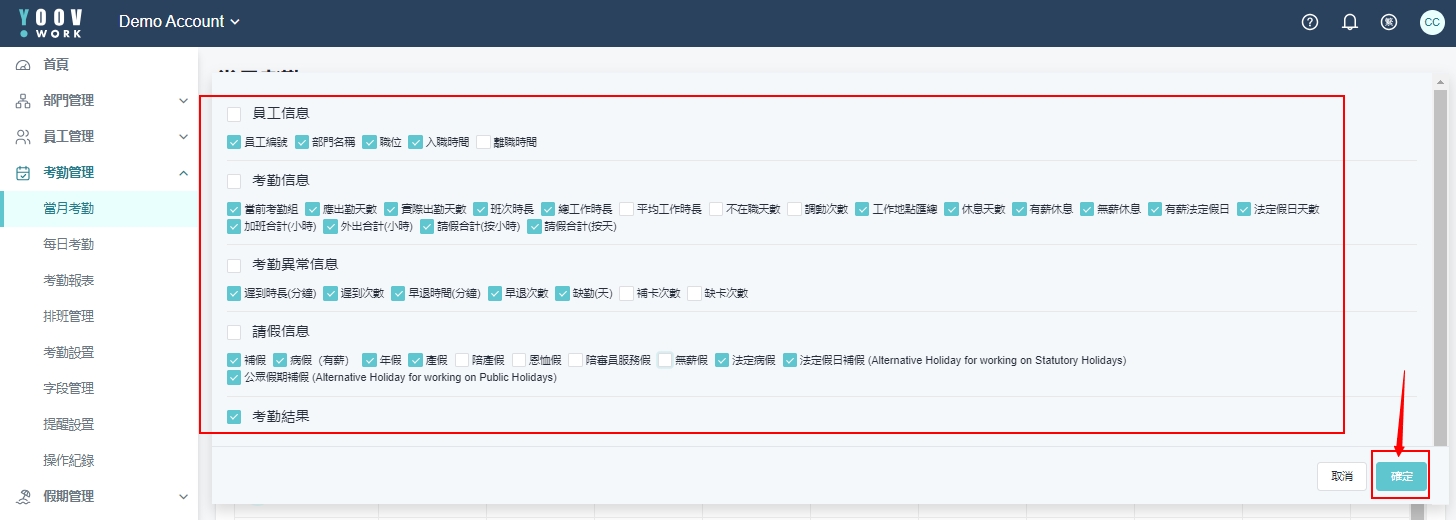The width and height of the screenshot is (1456, 520).
Task: Click the 假期管理 vacation icon
Action: pos(23,497)
